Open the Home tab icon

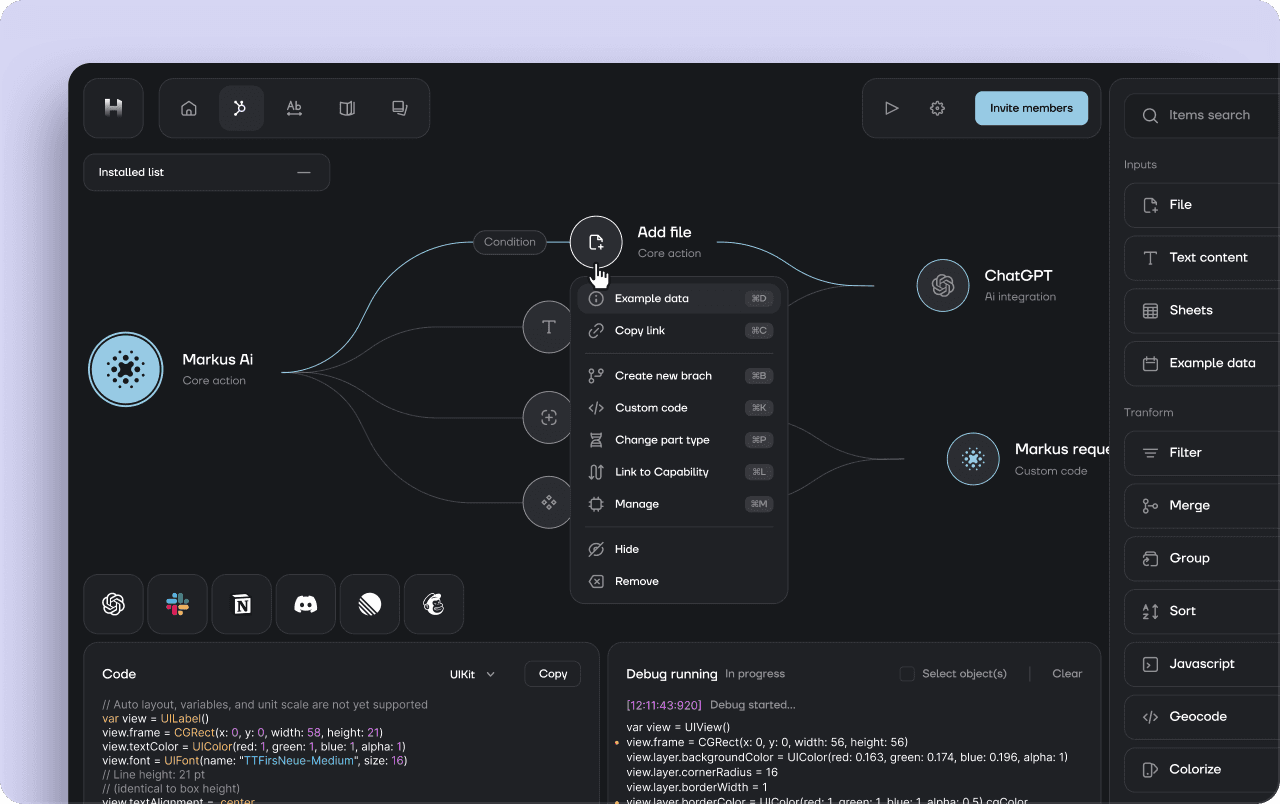(189, 108)
